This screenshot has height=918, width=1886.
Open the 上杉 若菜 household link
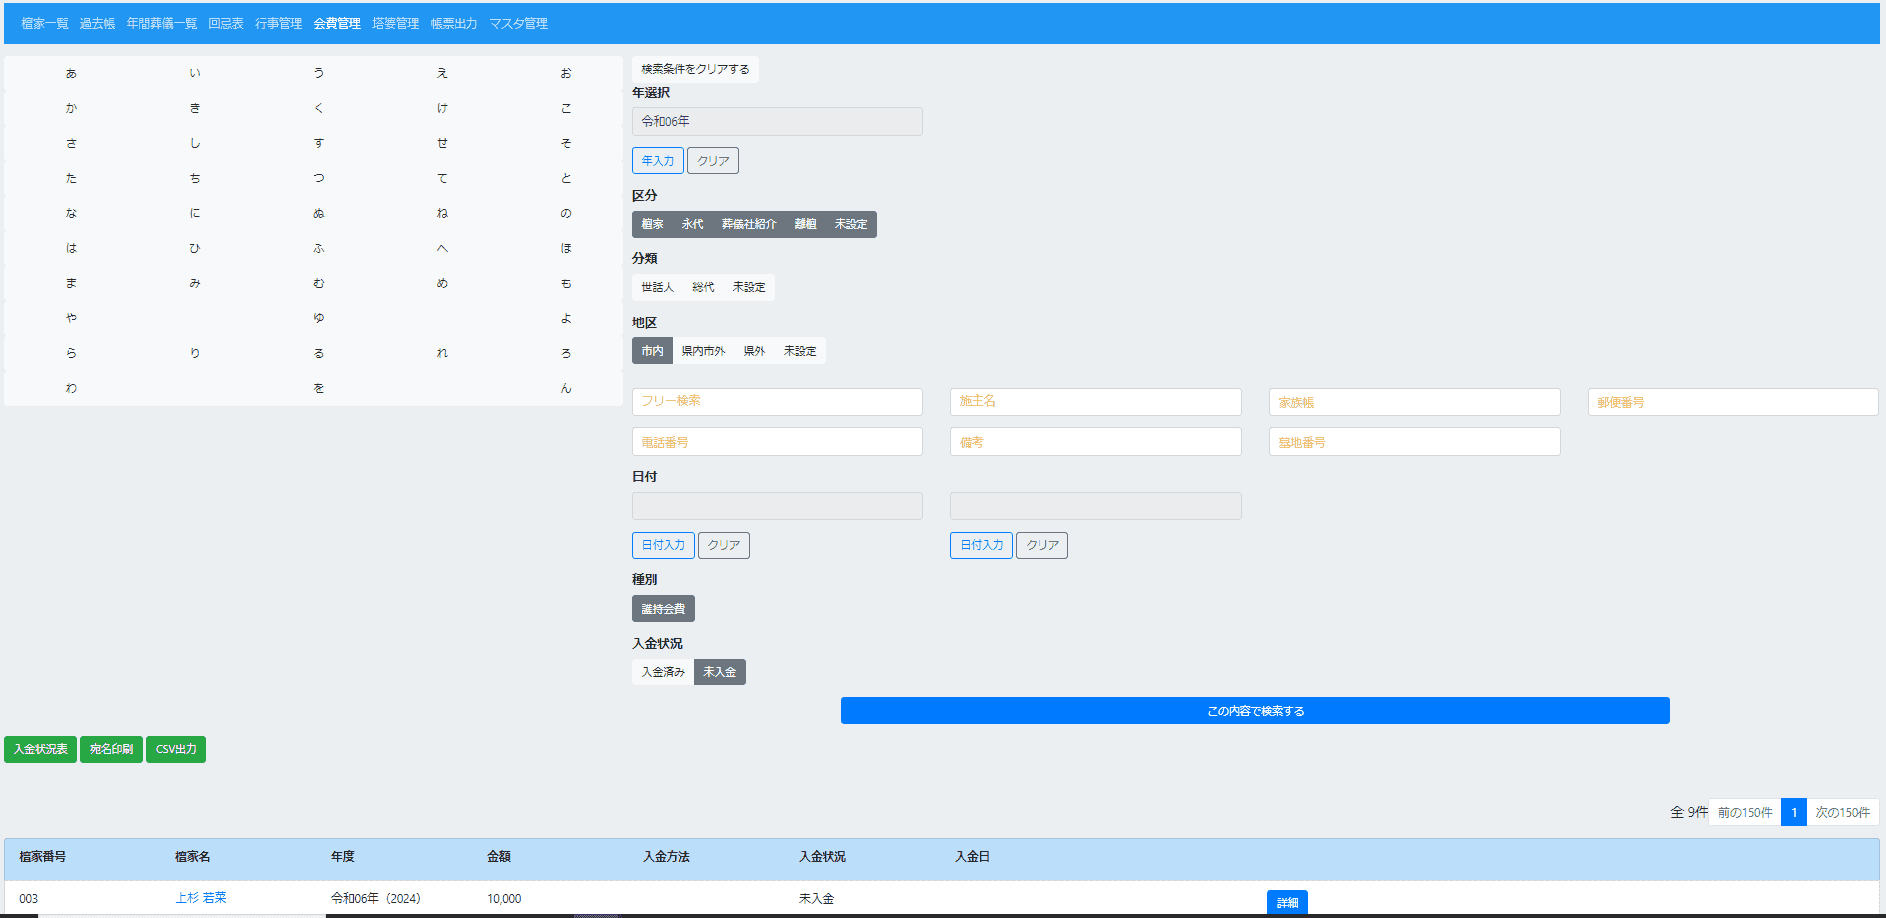(x=201, y=898)
